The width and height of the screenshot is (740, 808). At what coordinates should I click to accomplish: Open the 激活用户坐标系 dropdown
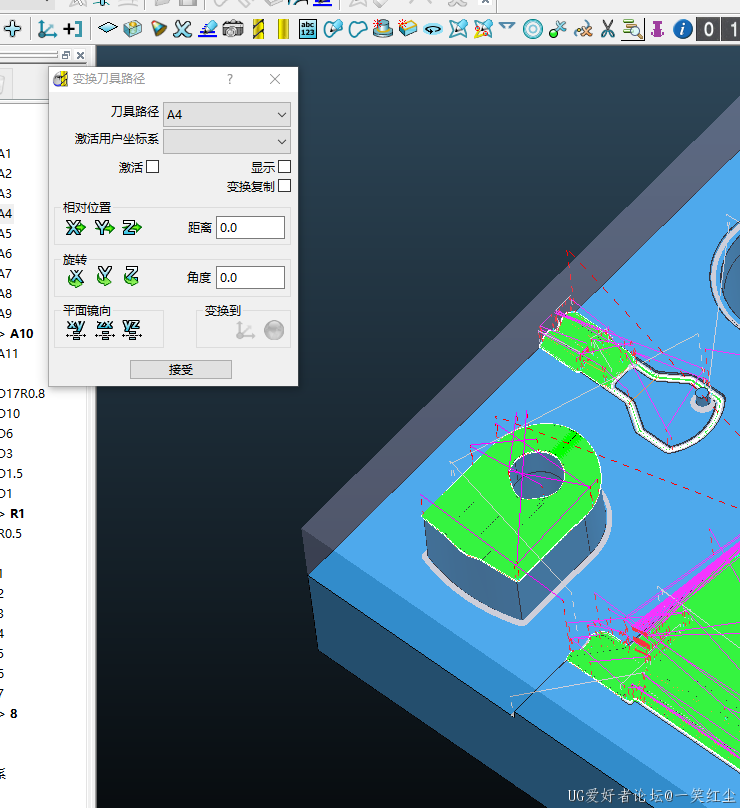coord(227,141)
